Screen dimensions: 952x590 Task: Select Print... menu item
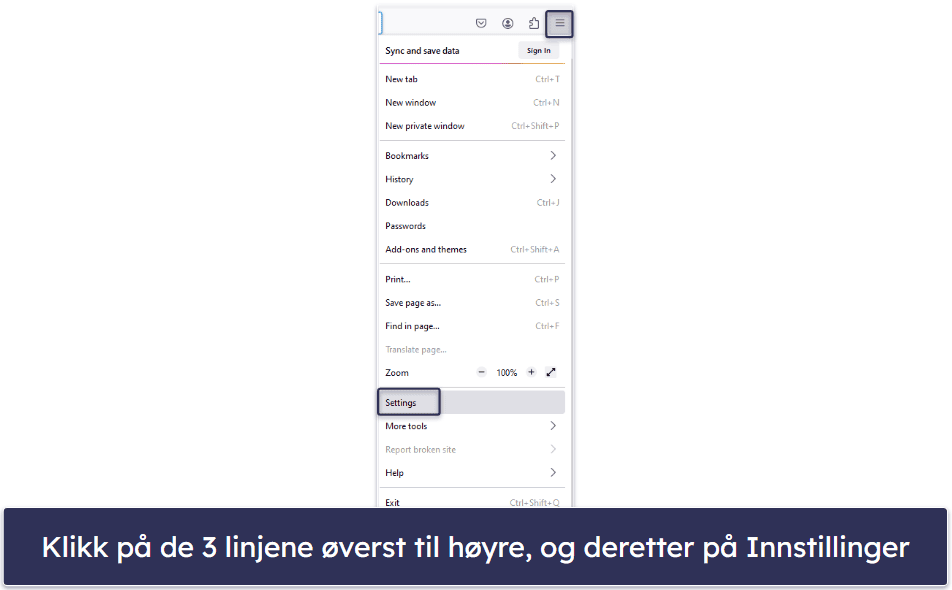click(x=472, y=279)
